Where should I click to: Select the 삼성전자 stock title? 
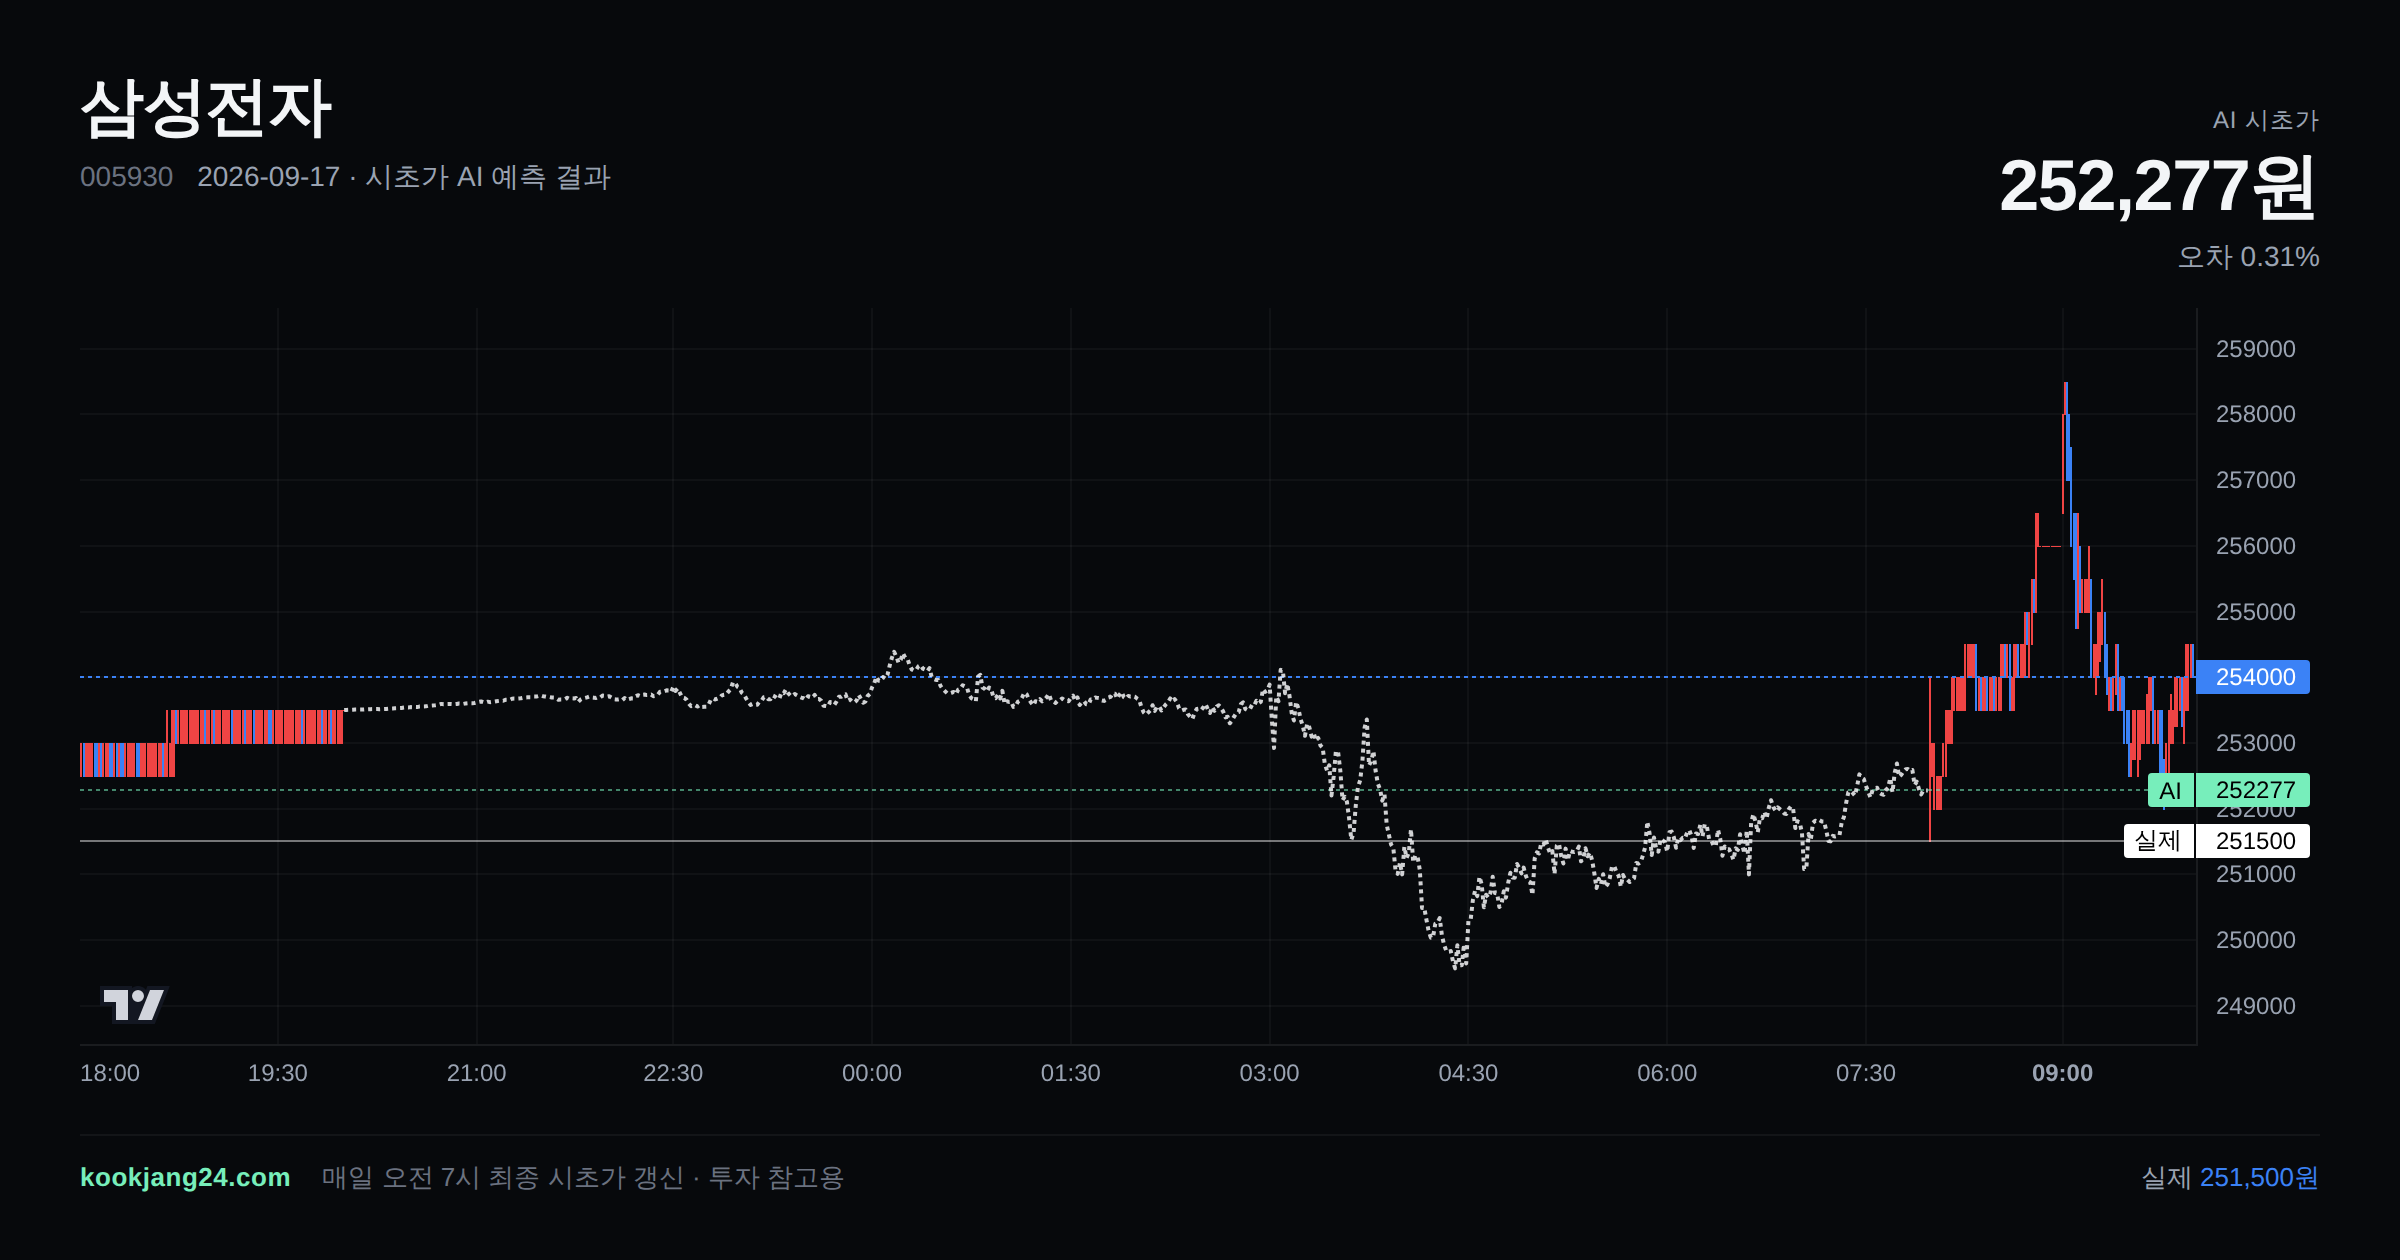(x=206, y=108)
